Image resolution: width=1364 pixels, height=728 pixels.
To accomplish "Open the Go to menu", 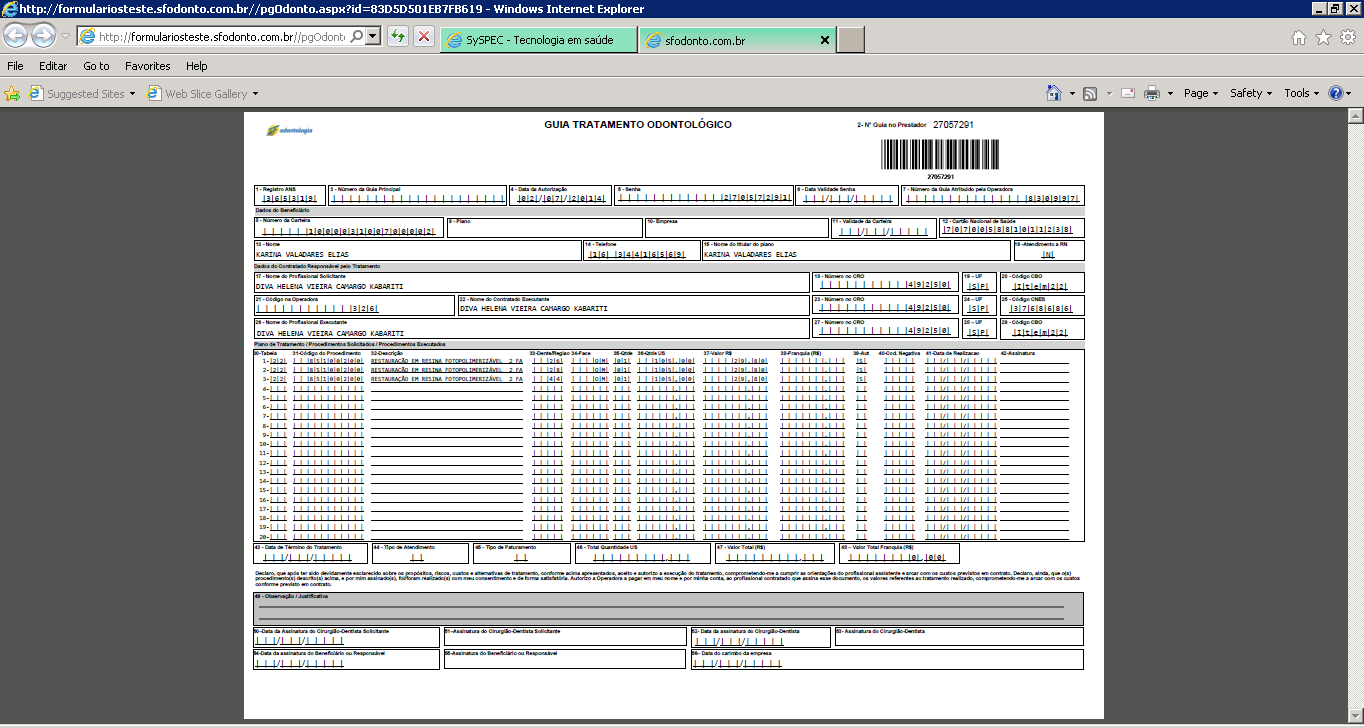I will click(x=97, y=66).
